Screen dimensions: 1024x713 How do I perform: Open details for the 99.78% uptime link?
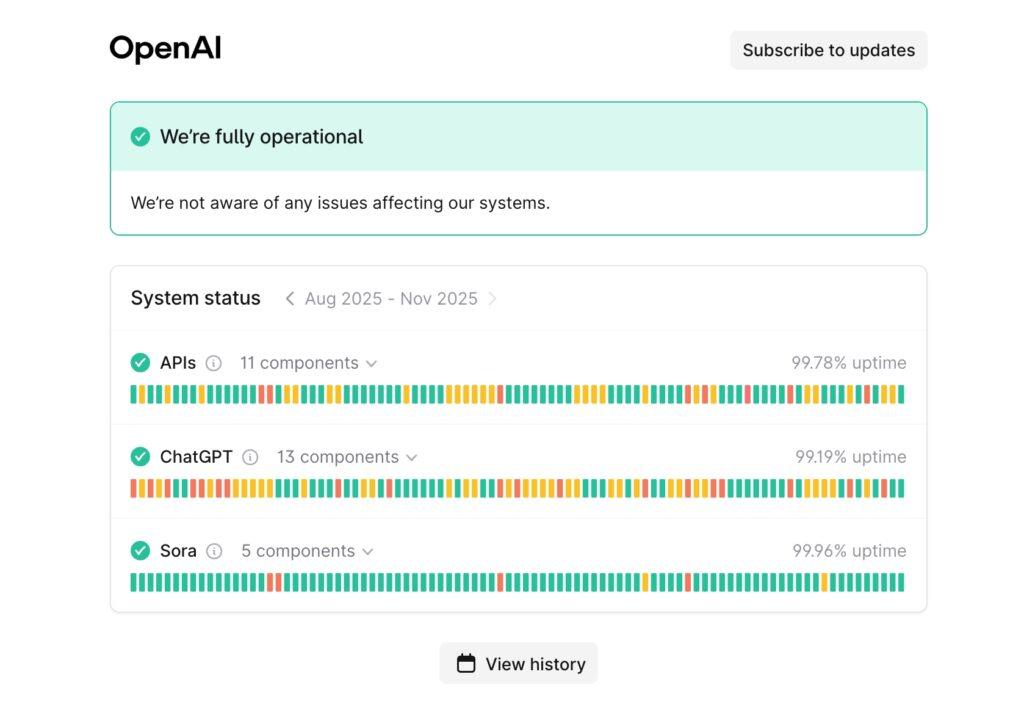coord(852,363)
